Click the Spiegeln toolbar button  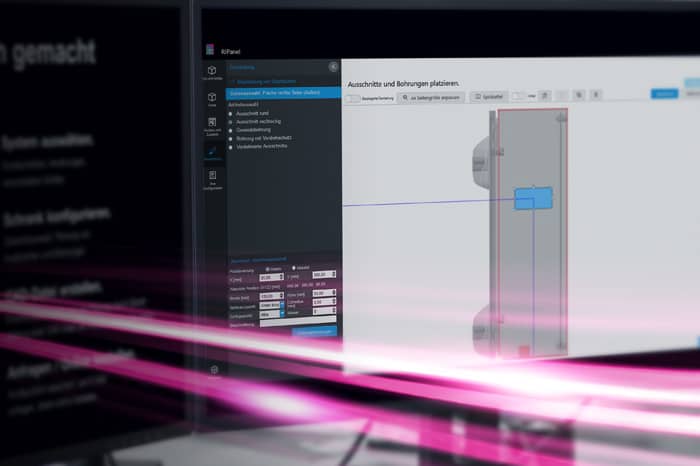pos(489,96)
